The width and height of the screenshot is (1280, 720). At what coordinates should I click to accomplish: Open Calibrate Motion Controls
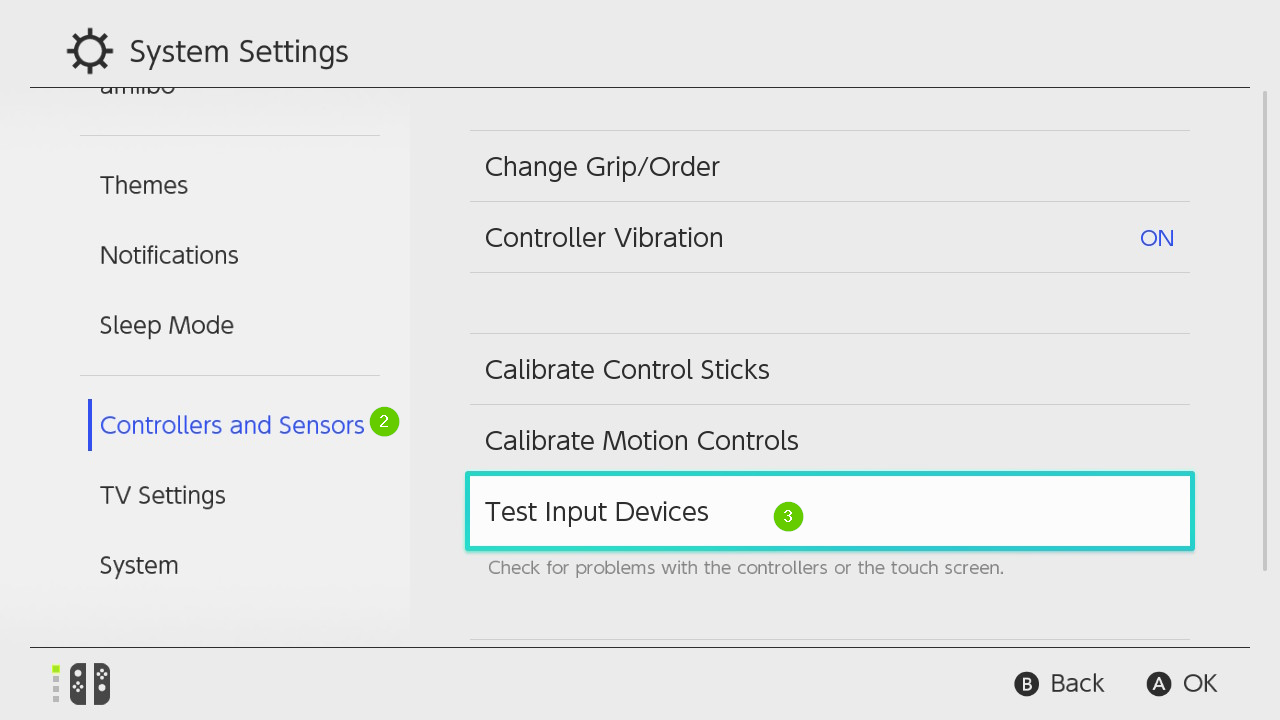[641, 440]
